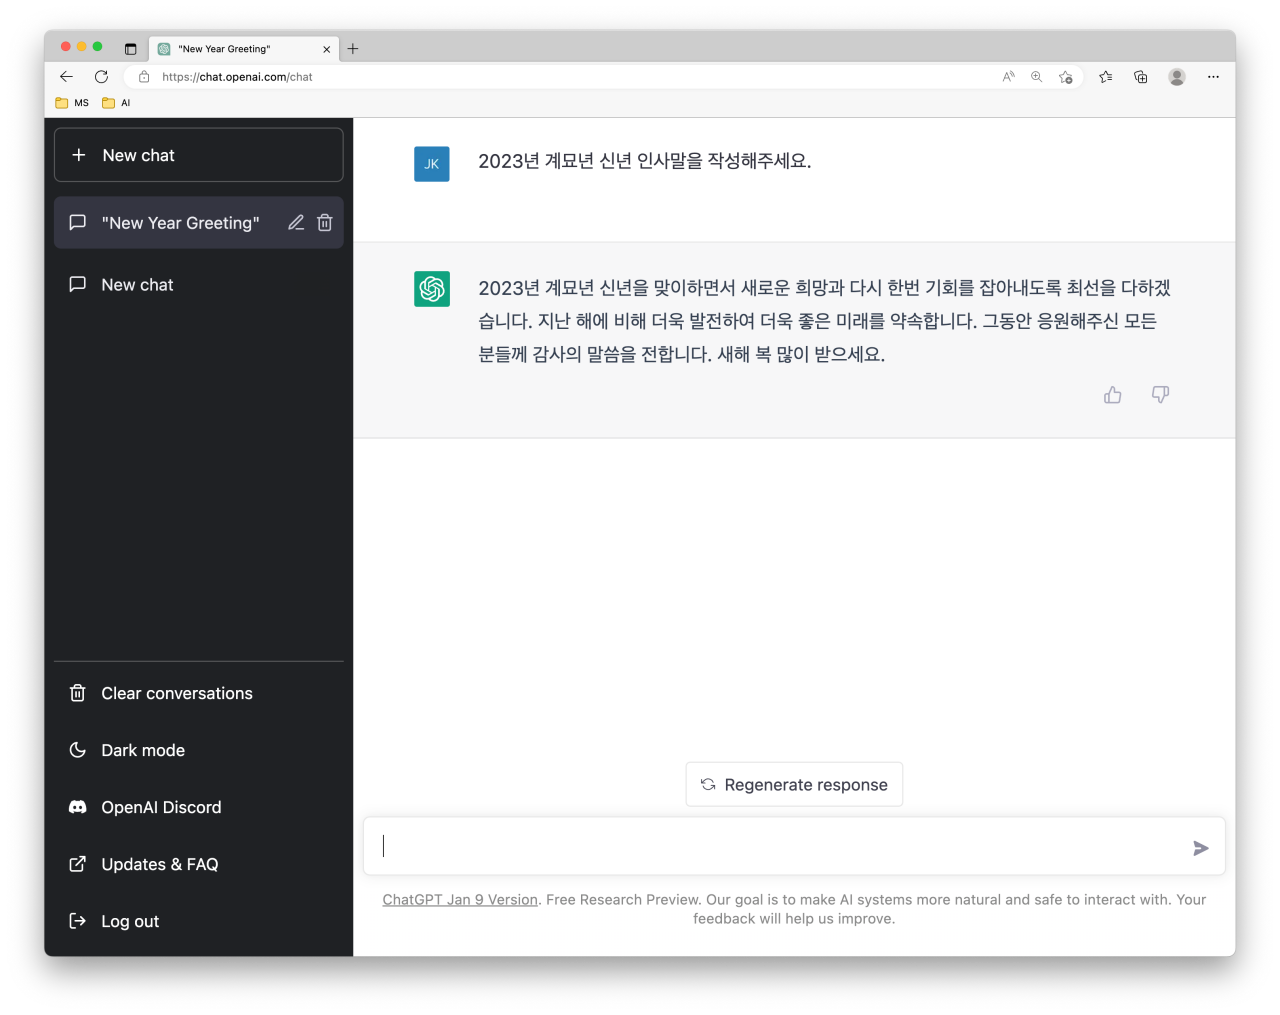Click the thumbs up icon on response
Image resolution: width=1280 pixels, height=1015 pixels.
1112,395
